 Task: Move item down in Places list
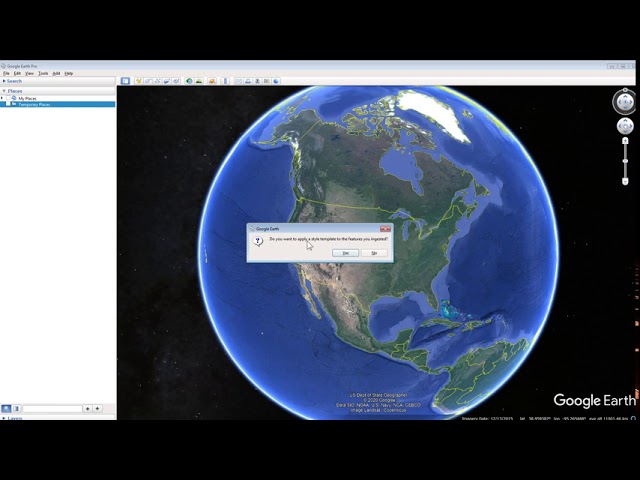98,409
